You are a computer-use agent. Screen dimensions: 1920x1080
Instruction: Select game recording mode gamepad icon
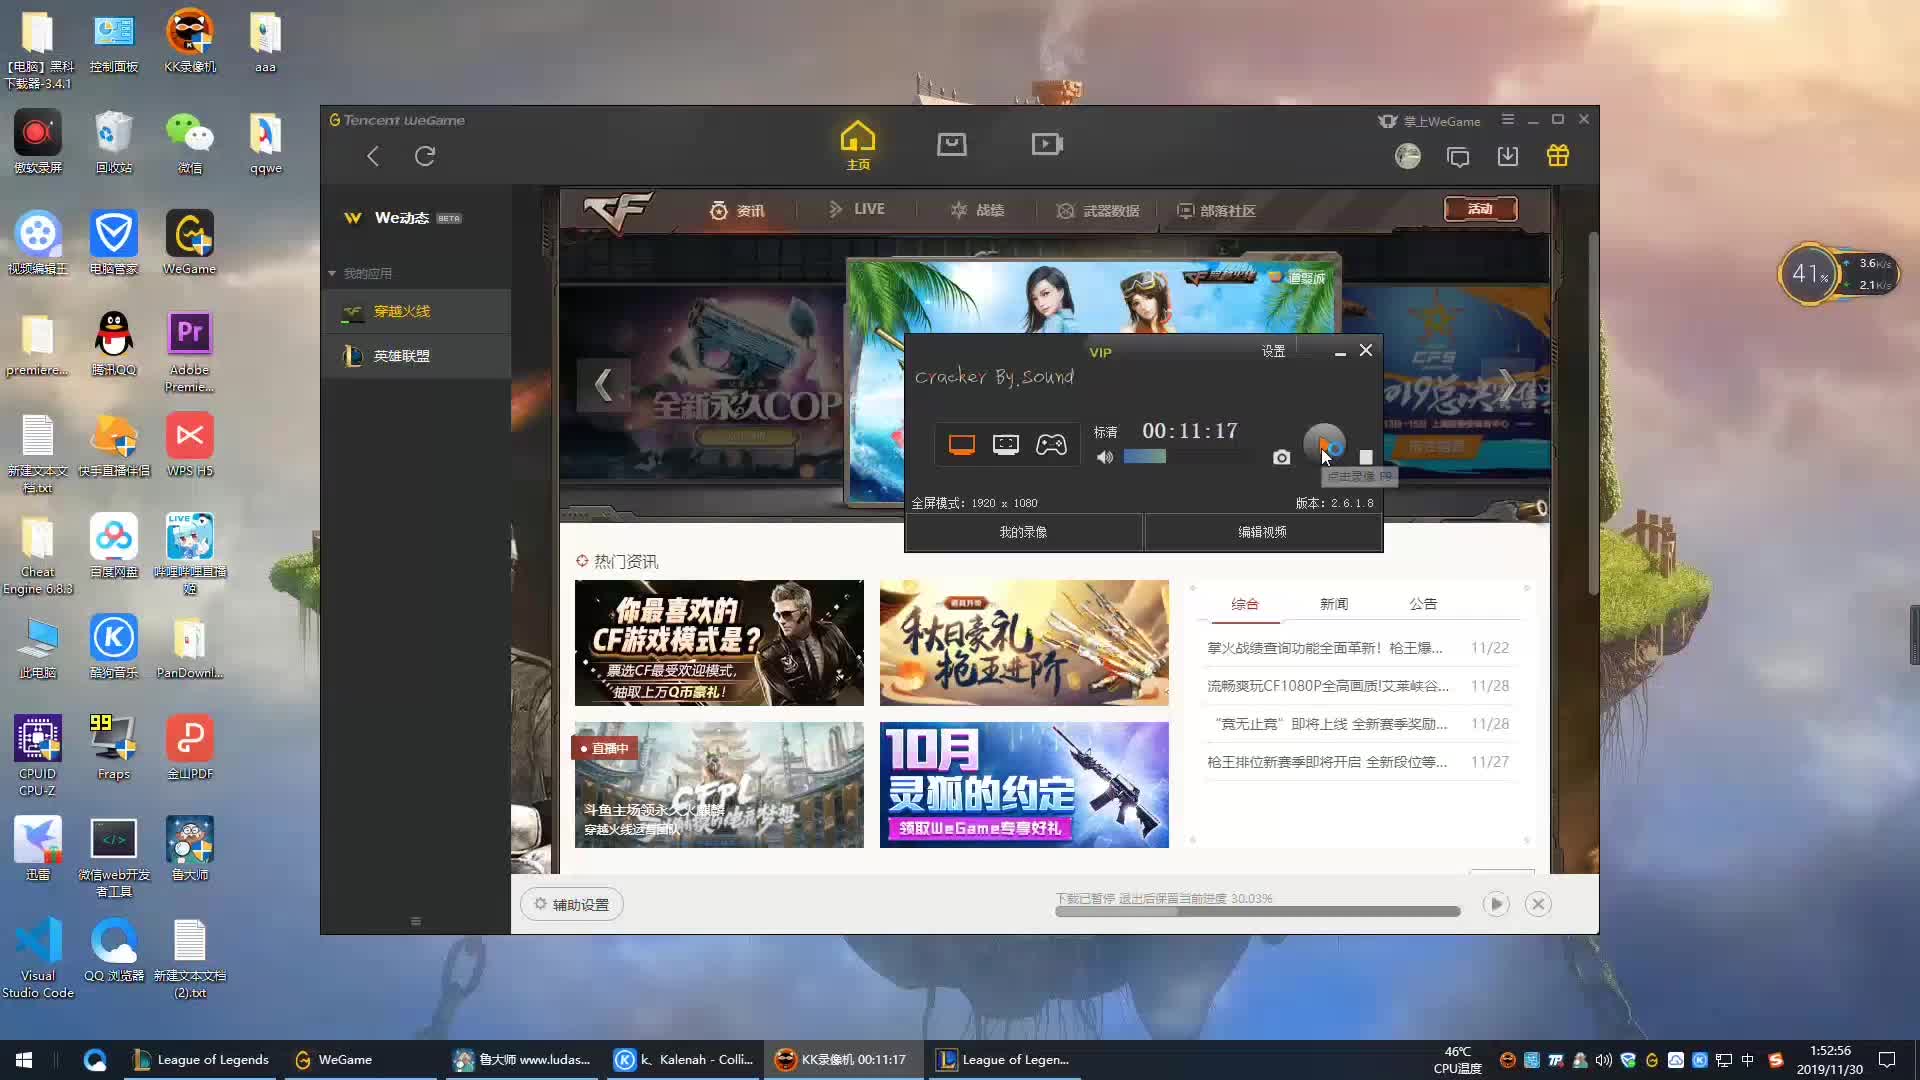click(1051, 445)
